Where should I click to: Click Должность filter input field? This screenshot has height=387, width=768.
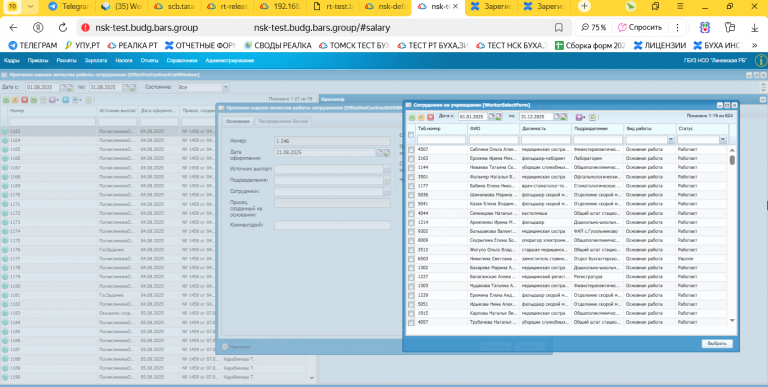(546, 140)
